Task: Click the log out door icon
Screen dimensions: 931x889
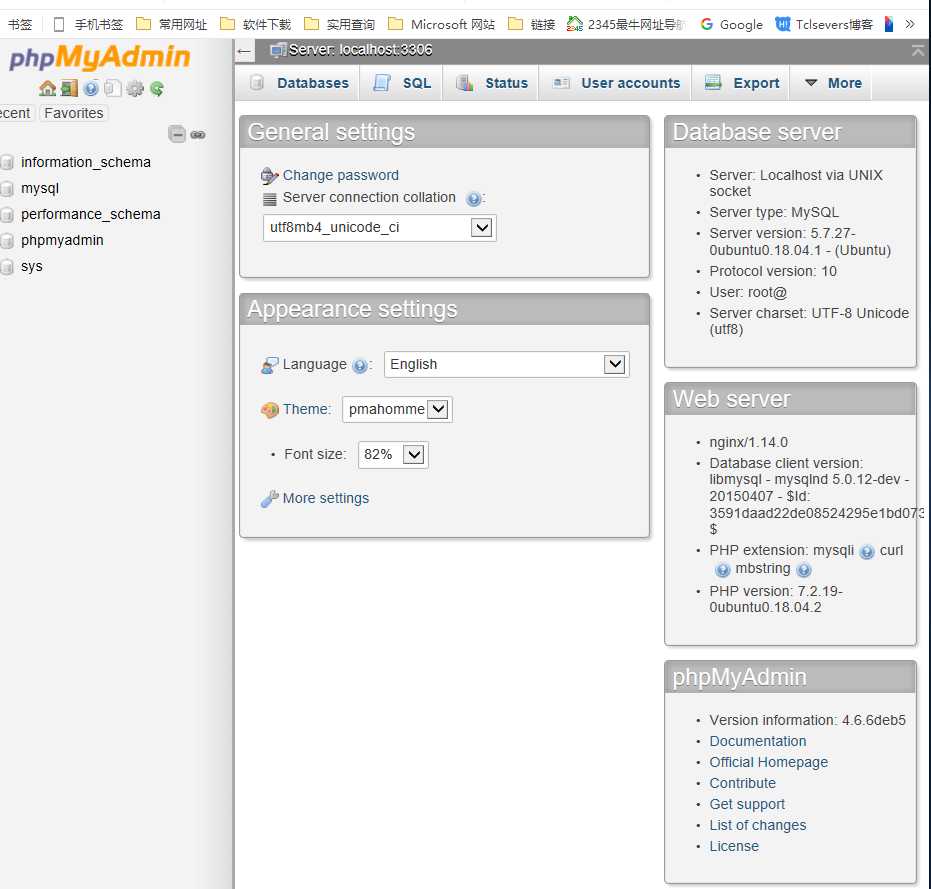Action: tap(69, 88)
